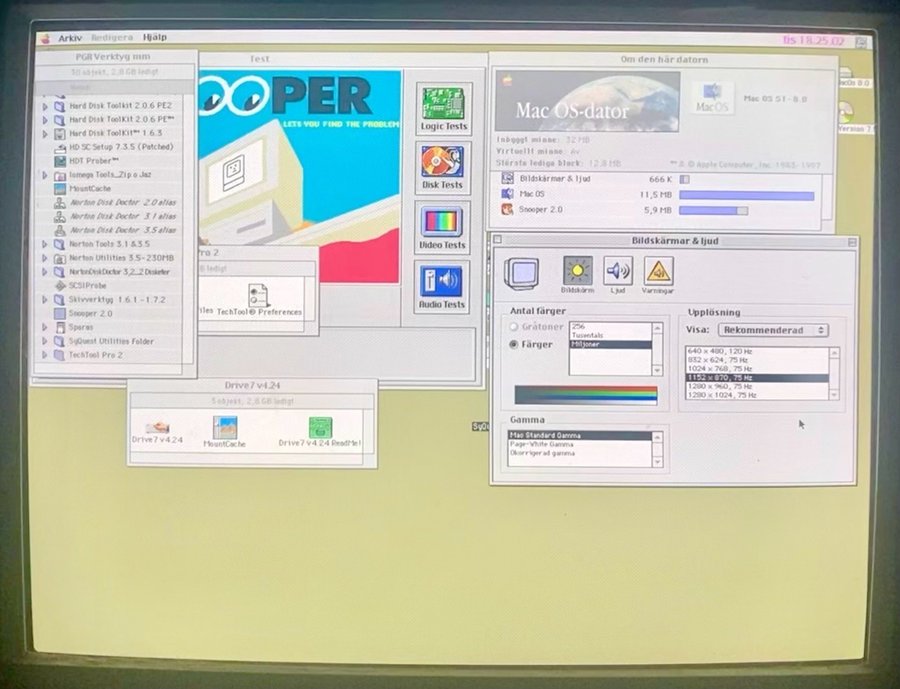Open the Audio Tests button
Image resolution: width=900 pixels, height=689 pixels.
pos(442,286)
